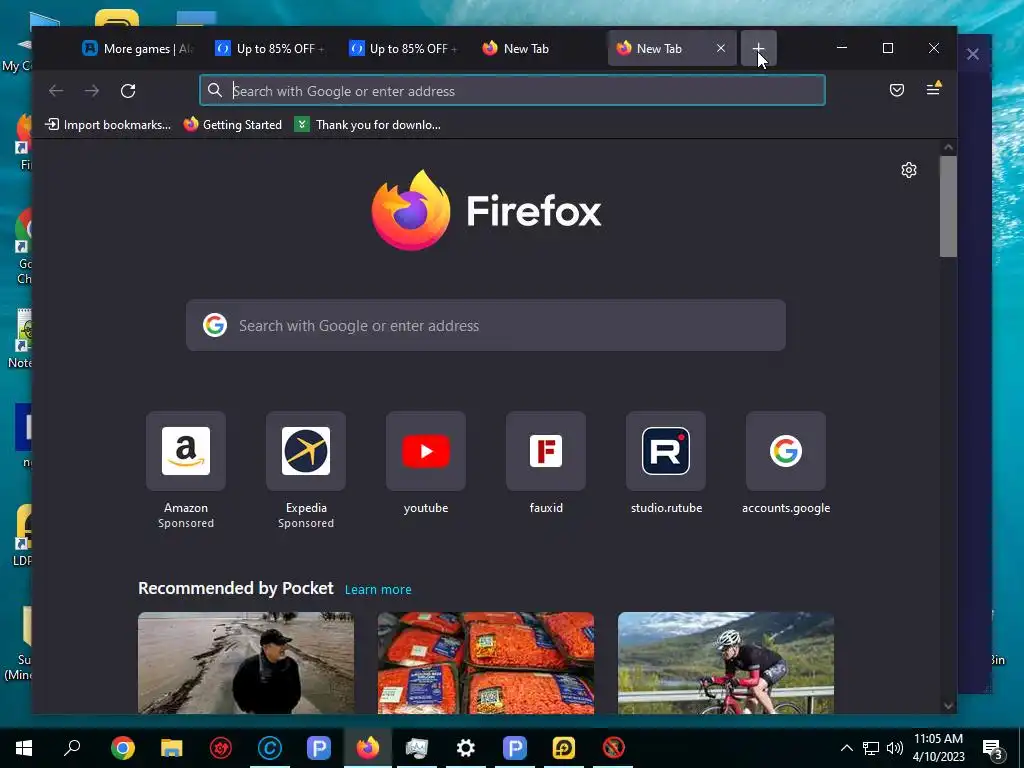The width and height of the screenshot is (1024, 768).
Task: Open the blue C taskbar app
Action: click(x=270, y=748)
